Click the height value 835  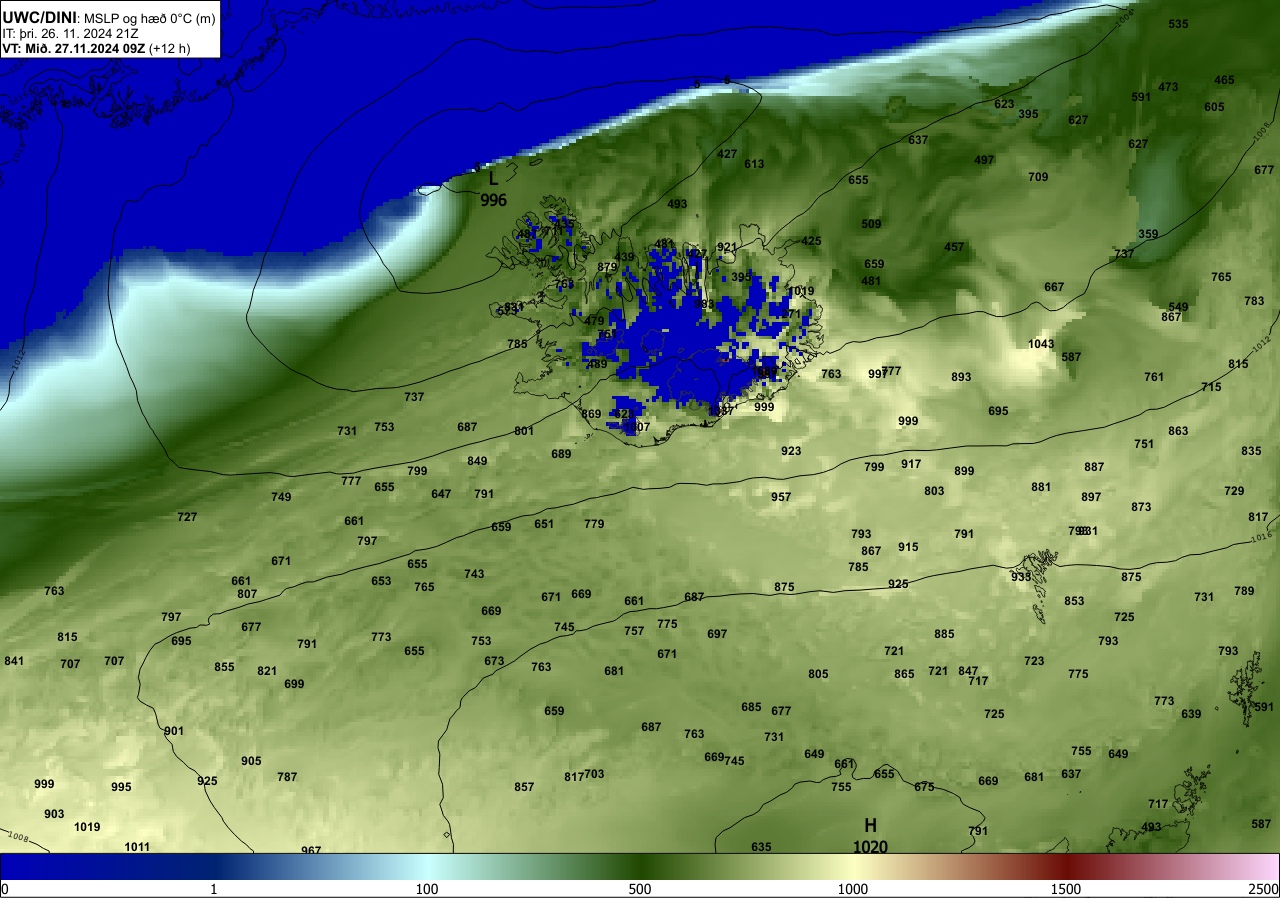[1252, 452]
